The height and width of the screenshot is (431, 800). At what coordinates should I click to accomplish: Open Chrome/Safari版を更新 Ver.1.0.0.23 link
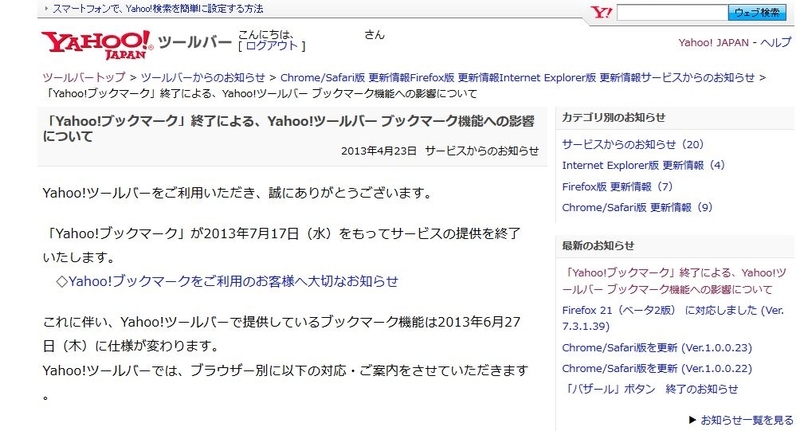point(657,348)
